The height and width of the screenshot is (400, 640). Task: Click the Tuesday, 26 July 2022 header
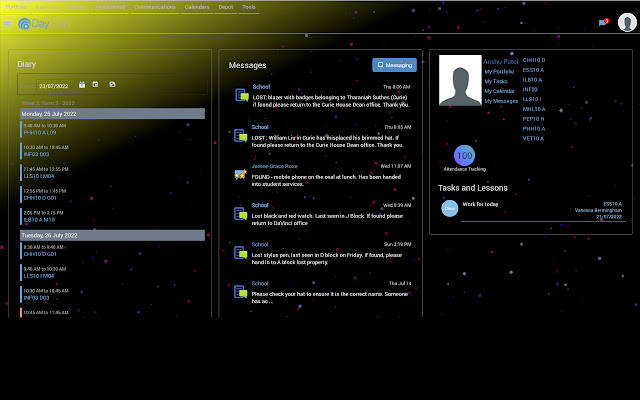[113, 235]
